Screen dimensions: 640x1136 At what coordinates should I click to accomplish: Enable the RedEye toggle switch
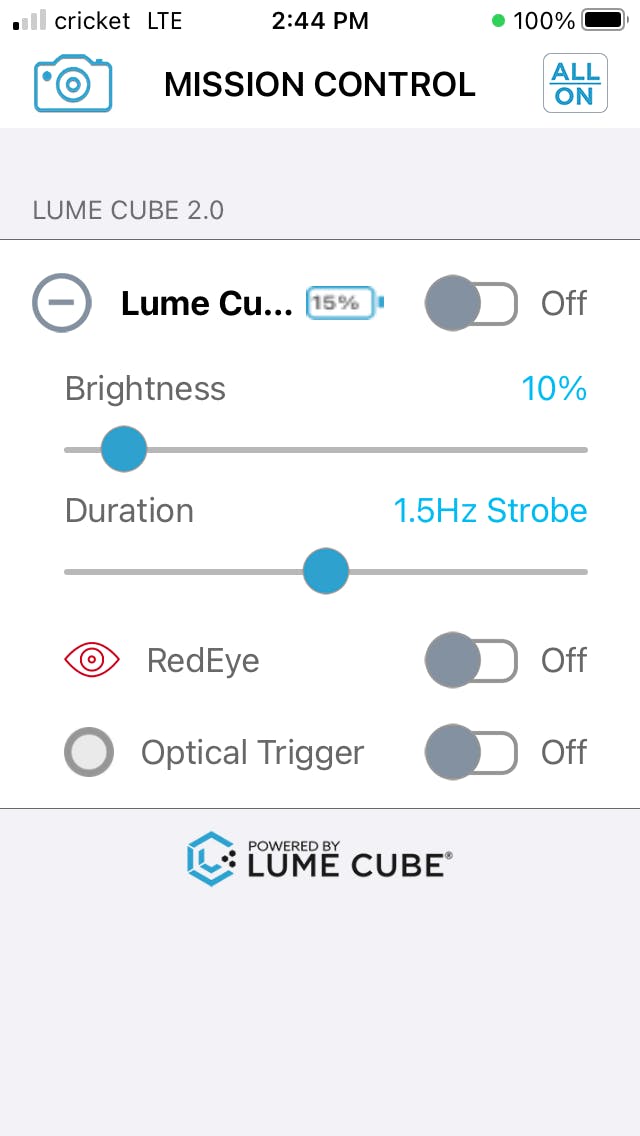click(471, 660)
